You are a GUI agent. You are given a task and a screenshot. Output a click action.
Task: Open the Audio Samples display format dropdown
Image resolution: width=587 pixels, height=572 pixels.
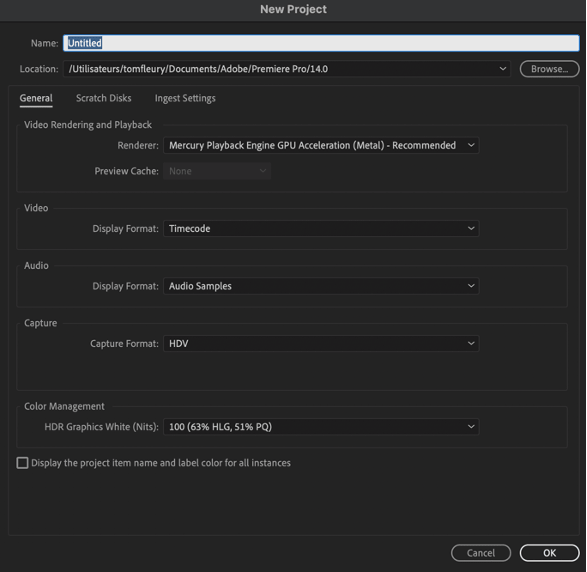click(321, 286)
